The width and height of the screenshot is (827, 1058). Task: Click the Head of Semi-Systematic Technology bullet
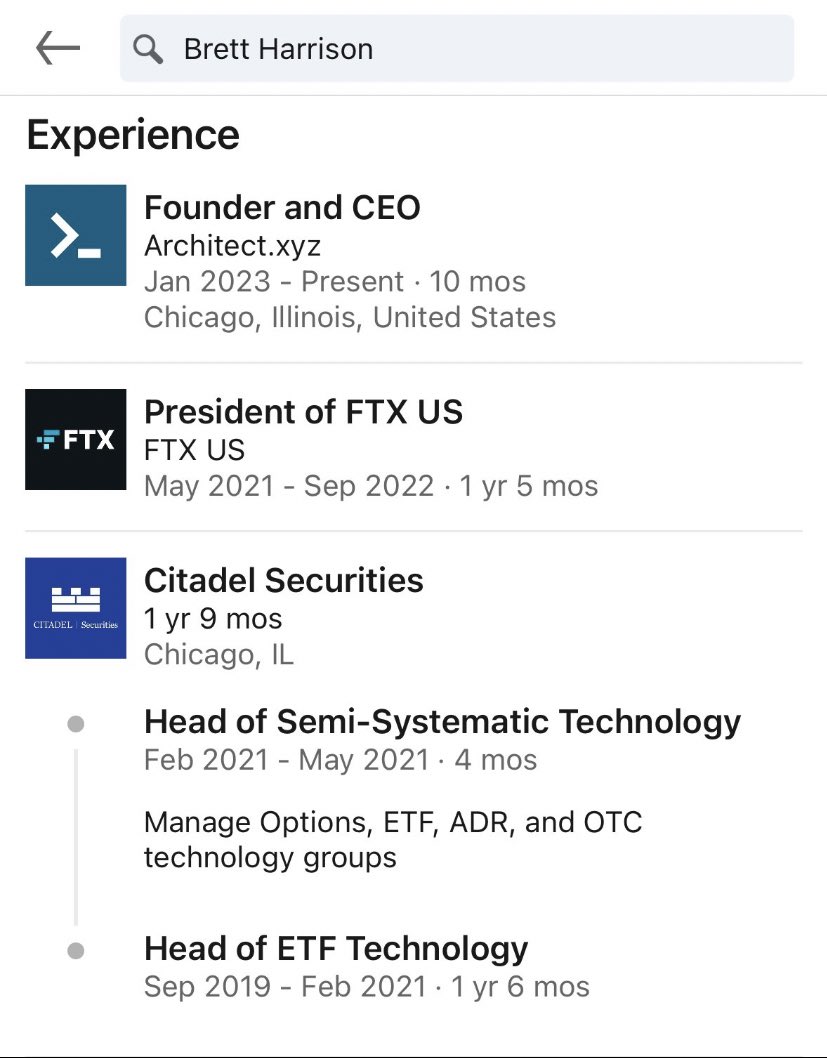[x=75, y=723]
